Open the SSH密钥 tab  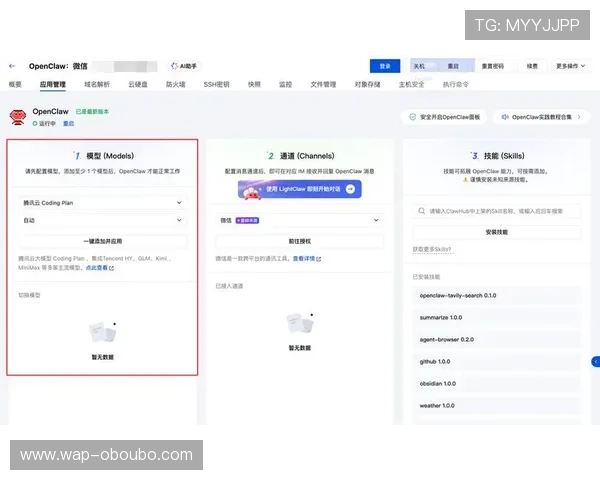click(217, 84)
